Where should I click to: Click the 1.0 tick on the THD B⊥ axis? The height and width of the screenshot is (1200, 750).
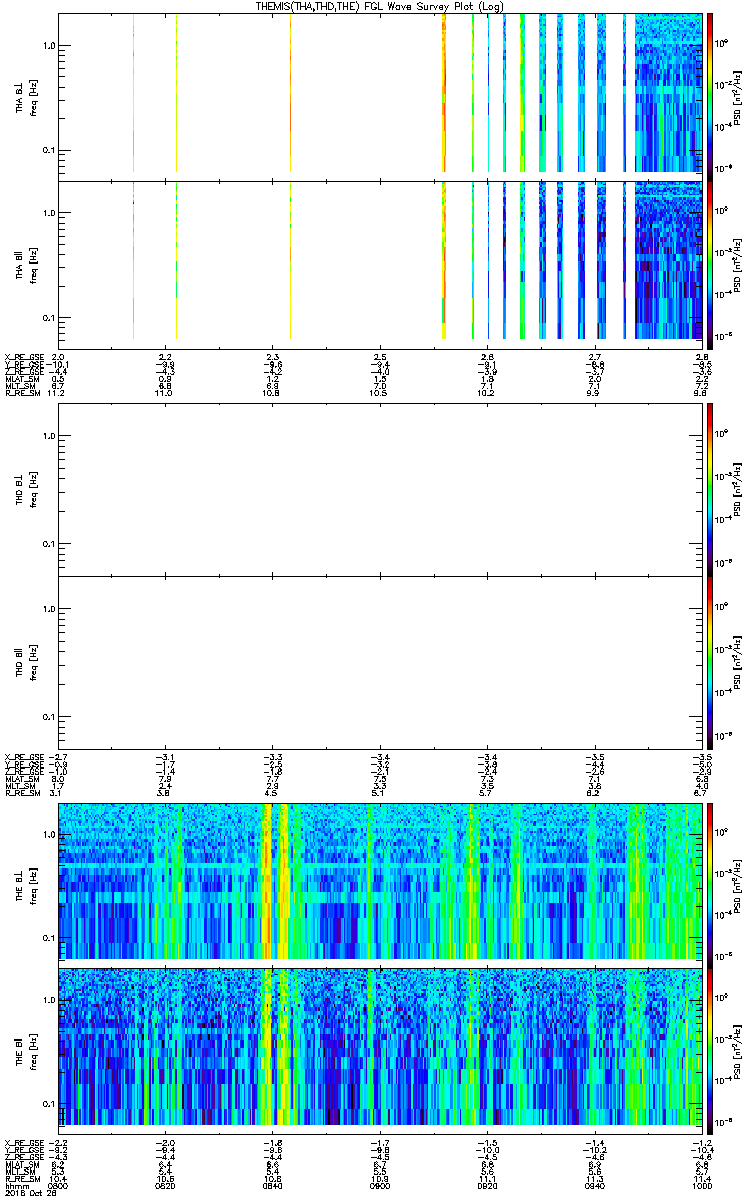[x=49, y=436]
